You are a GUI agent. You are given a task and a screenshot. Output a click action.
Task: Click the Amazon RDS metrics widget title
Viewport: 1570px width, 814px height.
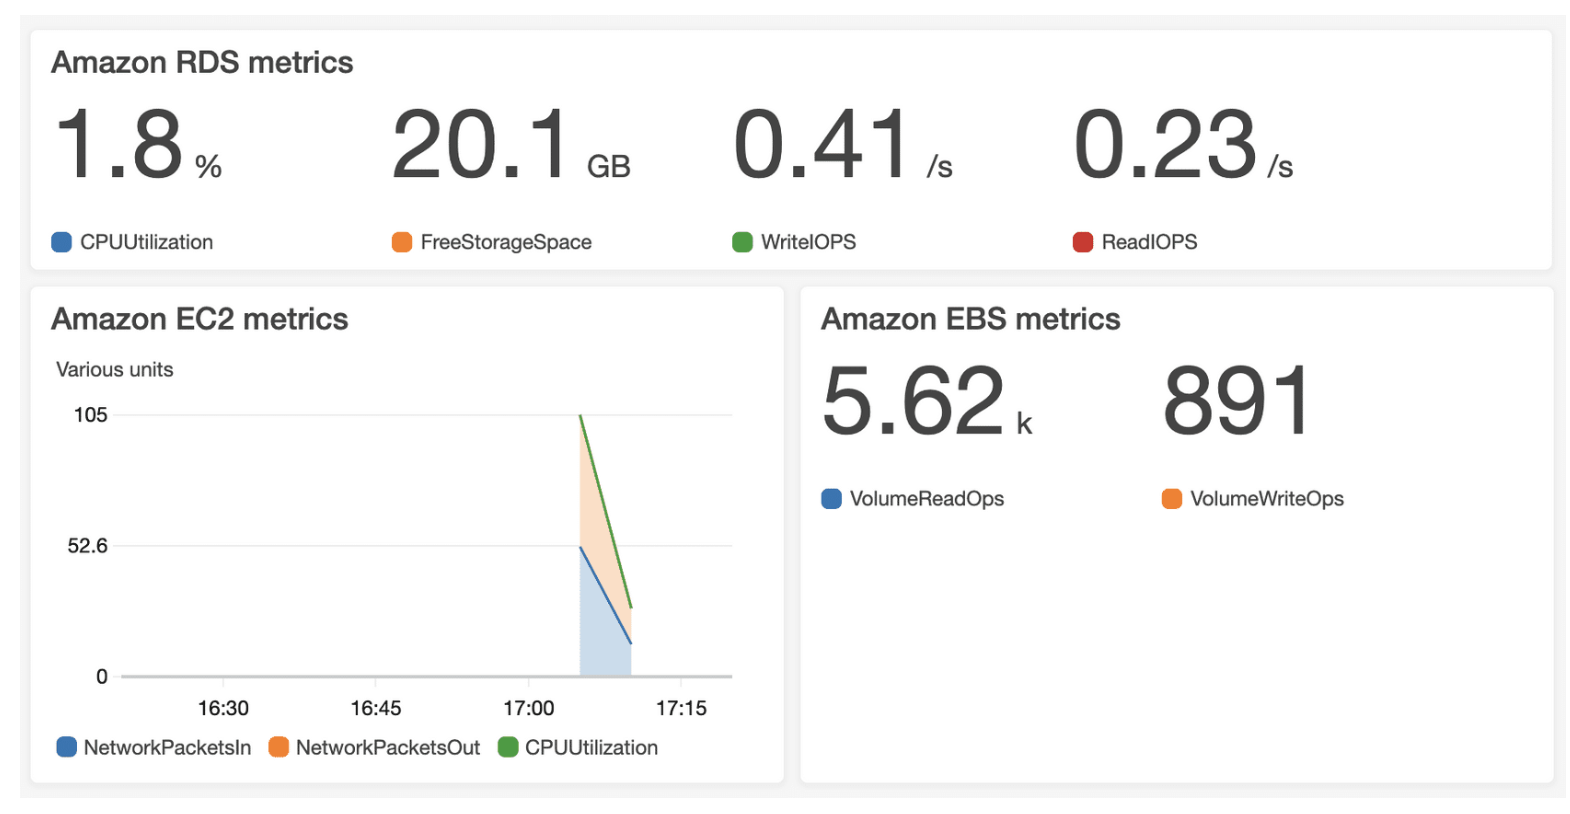[x=202, y=63]
